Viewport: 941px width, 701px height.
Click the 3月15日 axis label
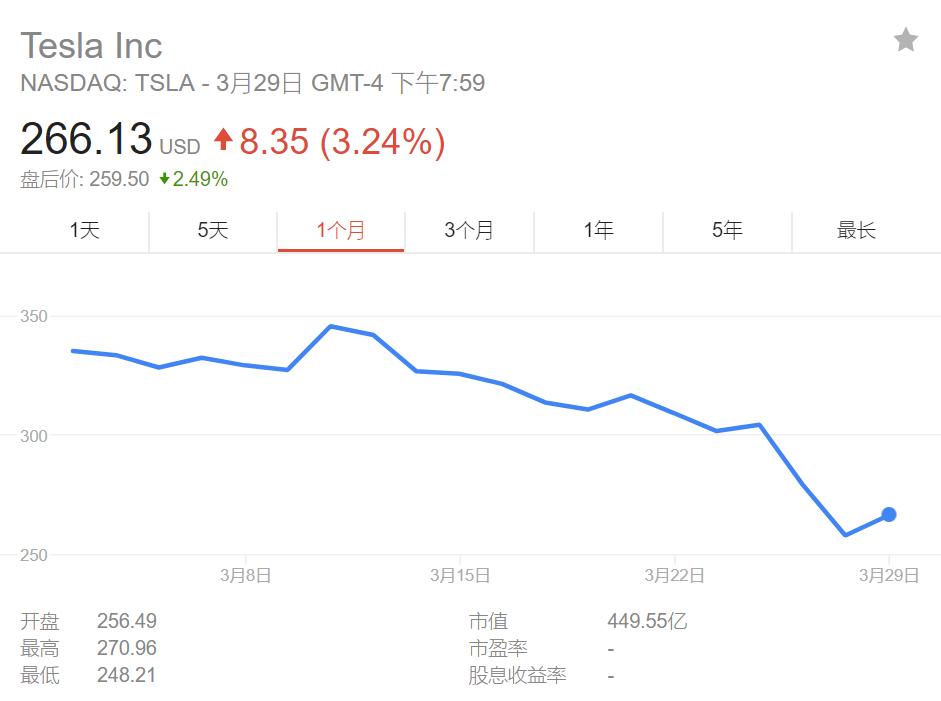pyautogui.click(x=460, y=576)
